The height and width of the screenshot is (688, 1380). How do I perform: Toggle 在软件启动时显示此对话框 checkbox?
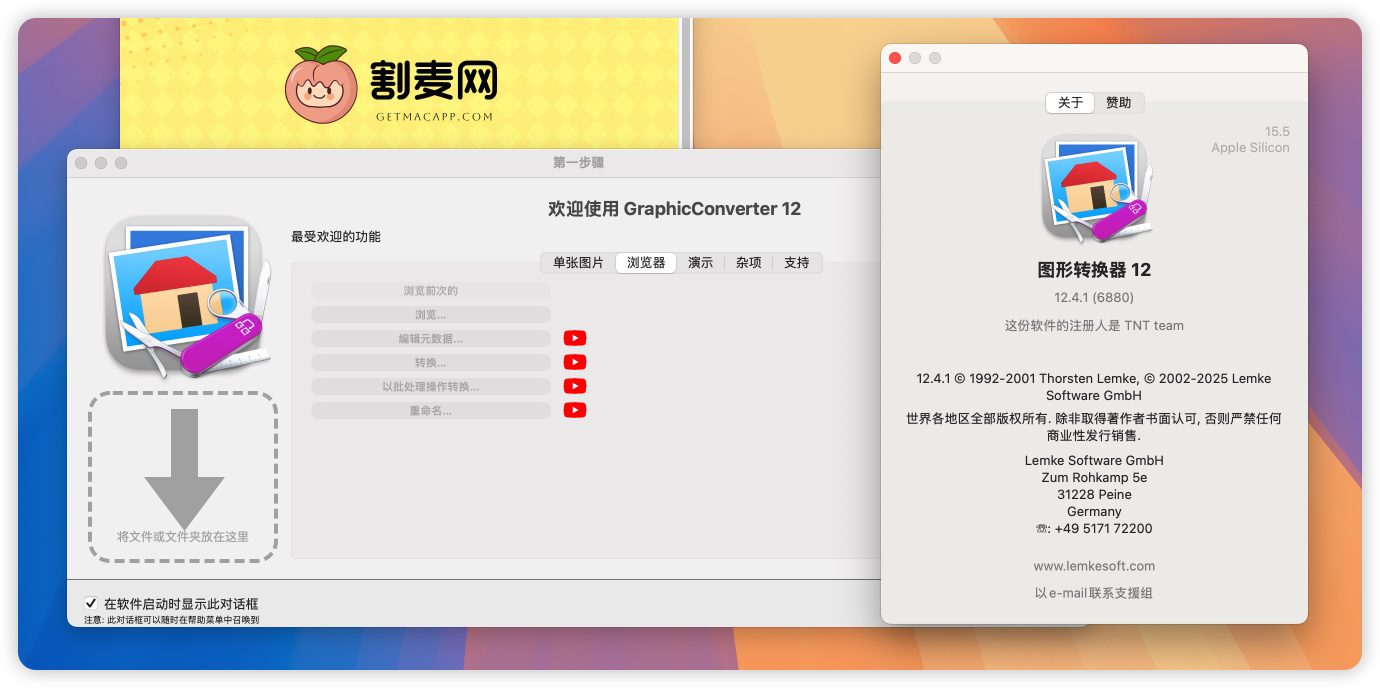coord(91,604)
